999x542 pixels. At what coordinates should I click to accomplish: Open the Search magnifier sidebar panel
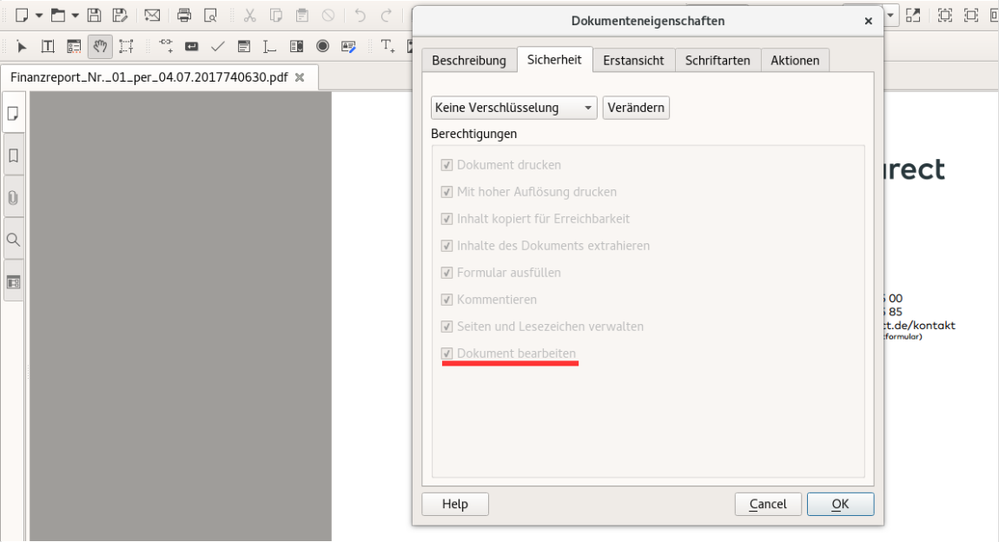click(x=14, y=240)
